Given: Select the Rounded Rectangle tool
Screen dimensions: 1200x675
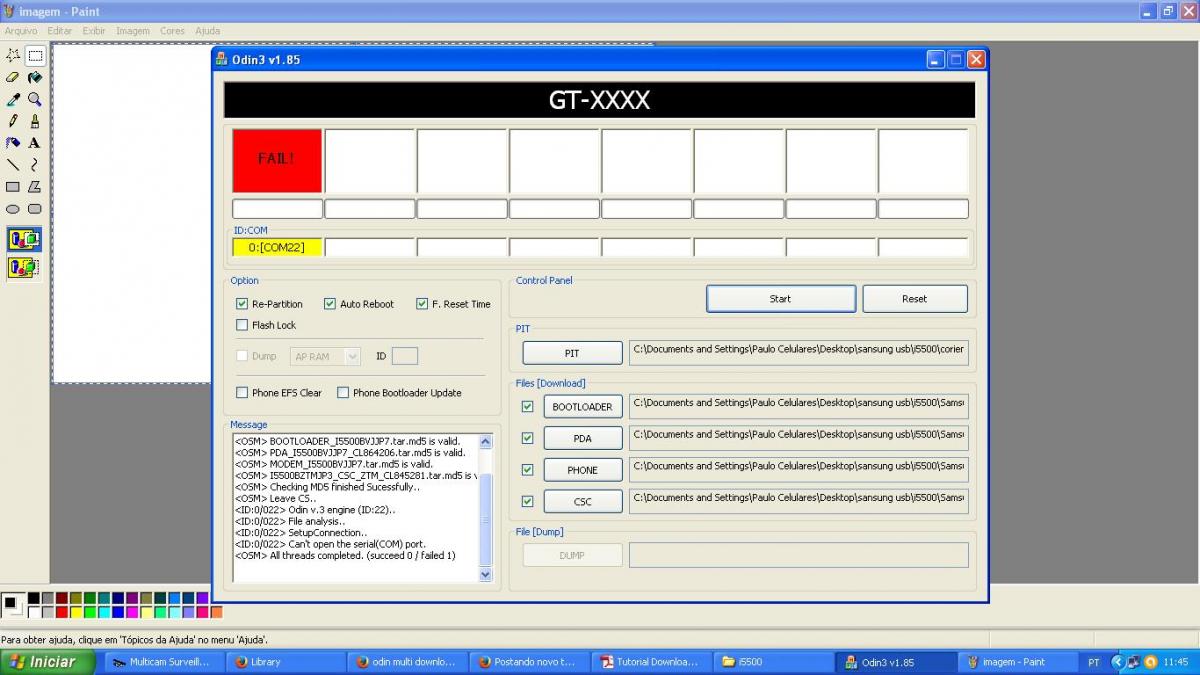Looking at the screenshot, I should pos(35,209).
